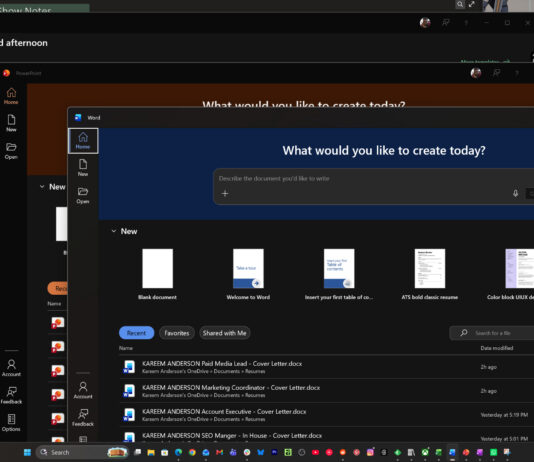The height and width of the screenshot is (462, 534).
Task: Open Options in the PowerPoint sidebar
Action: [11, 423]
